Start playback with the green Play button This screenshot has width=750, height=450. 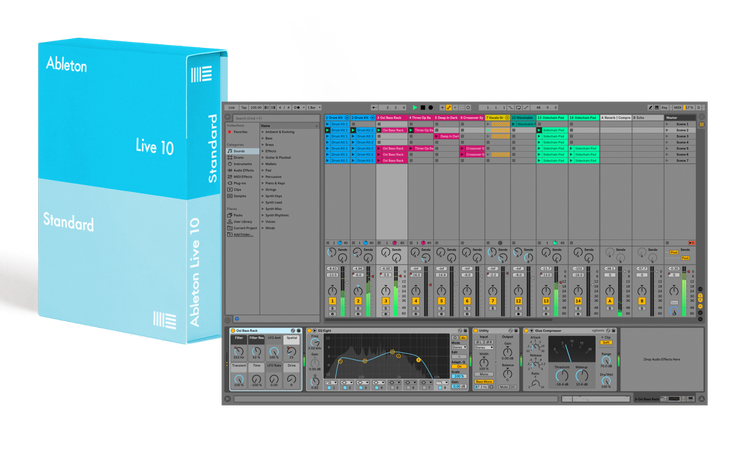tap(415, 108)
